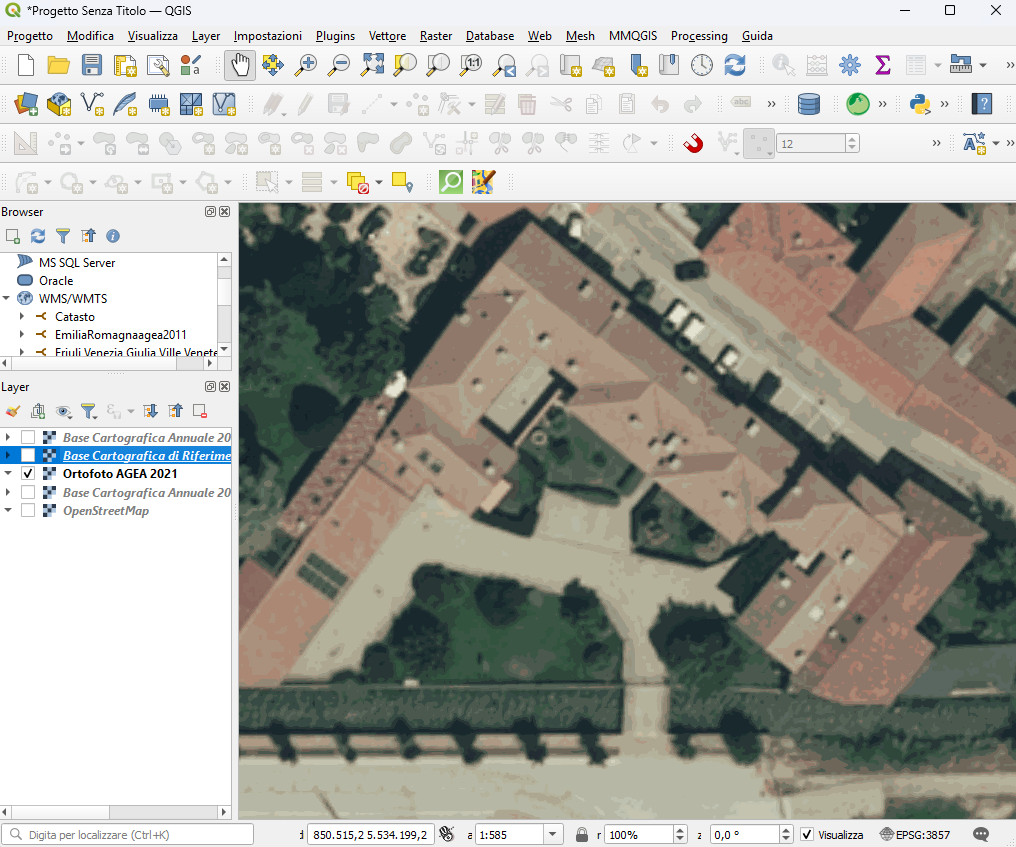Click the EPSG:3857 CRS button
Screen dimensions: 1016x847
(915, 835)
